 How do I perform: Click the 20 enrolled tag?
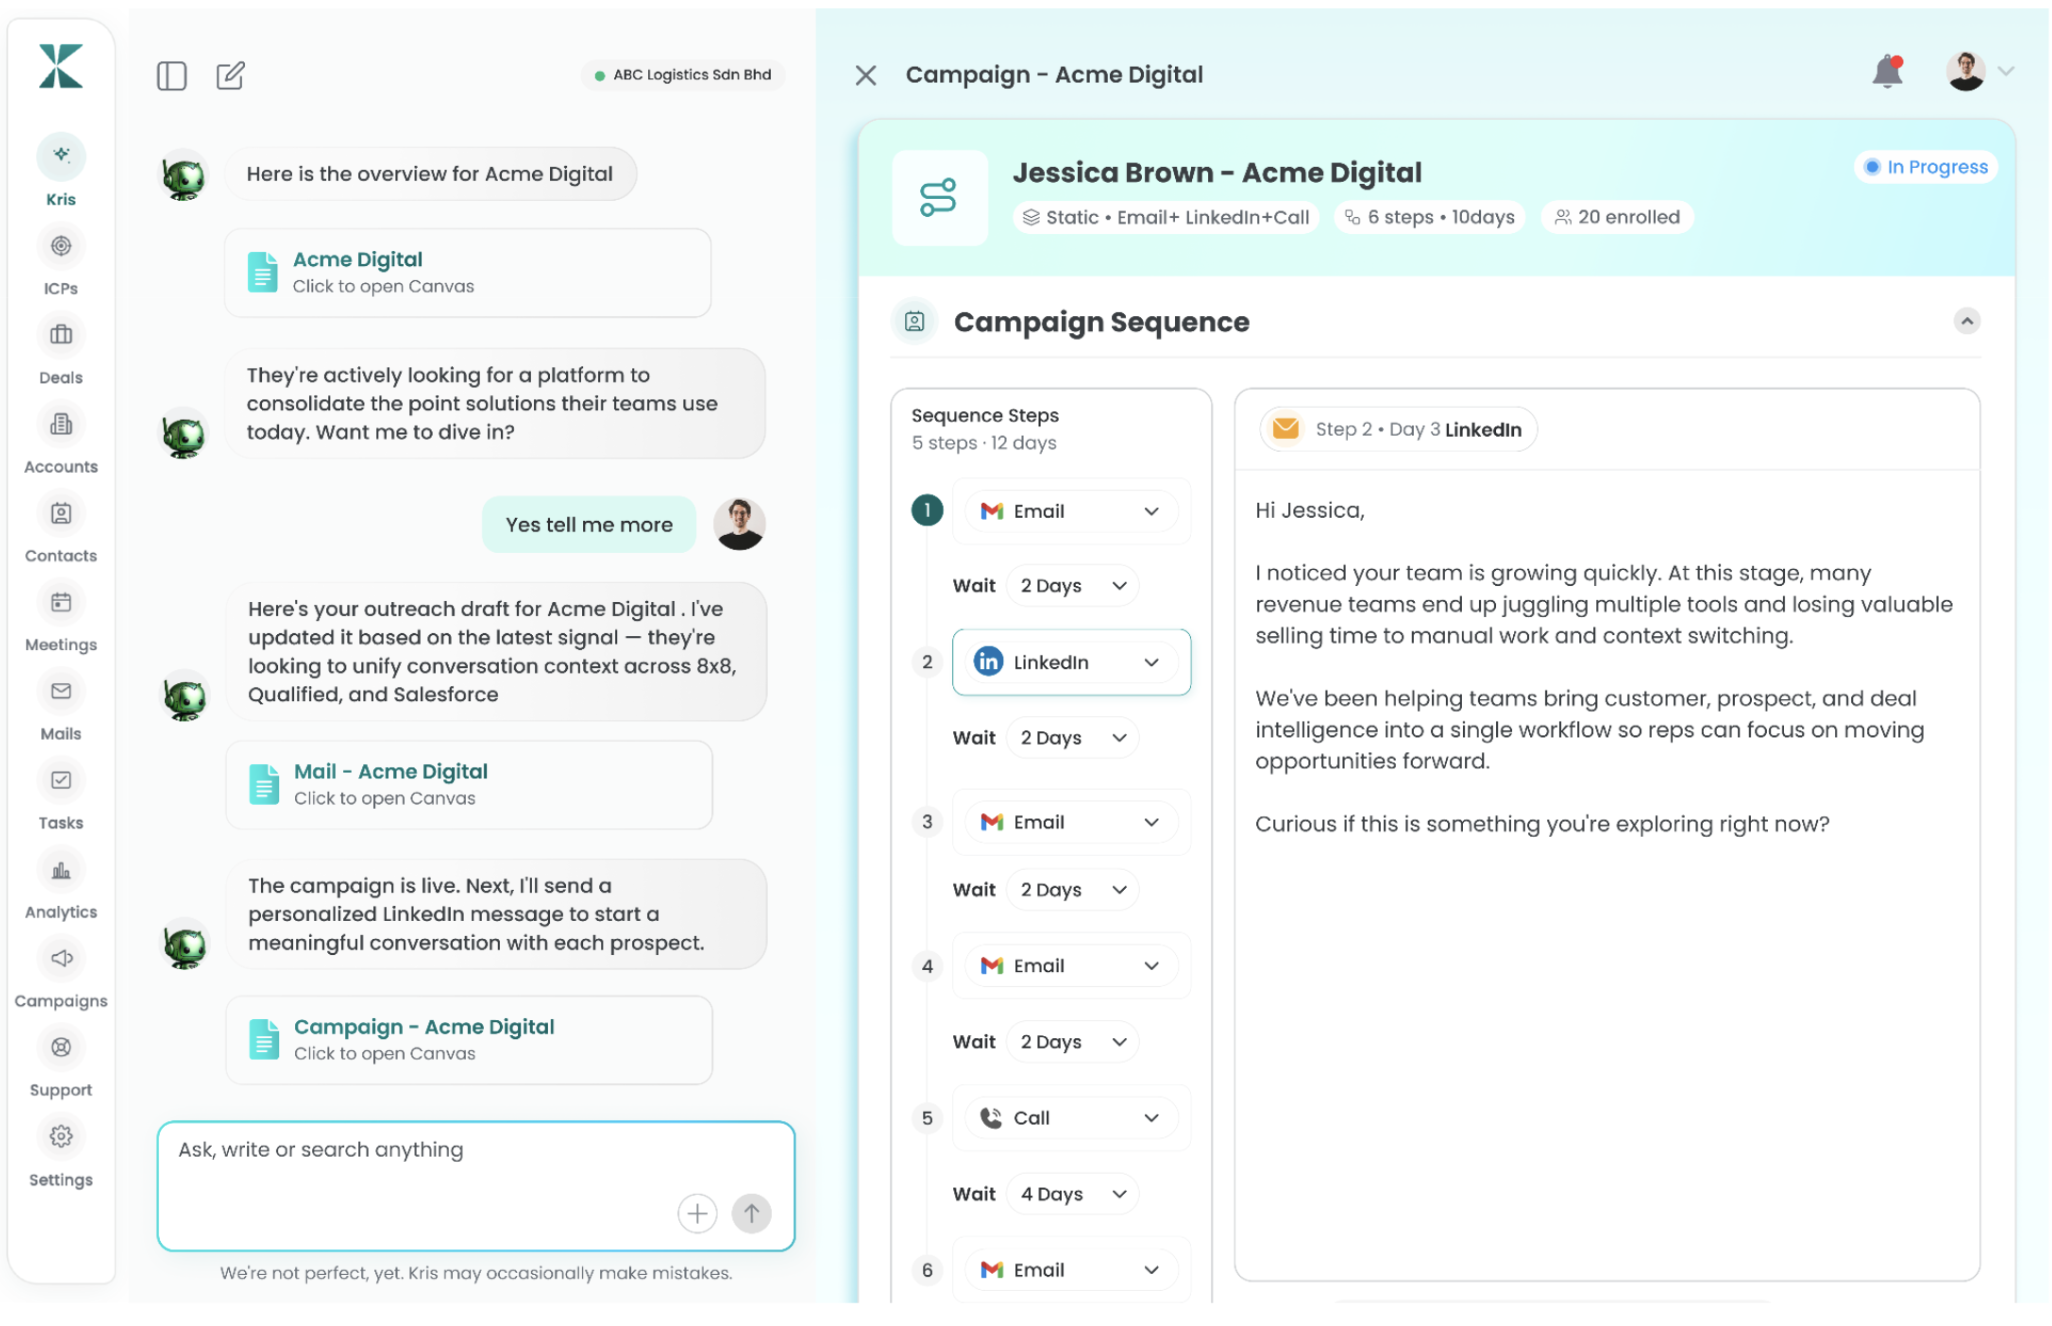pyautogui.click(x=1618, y=217)
